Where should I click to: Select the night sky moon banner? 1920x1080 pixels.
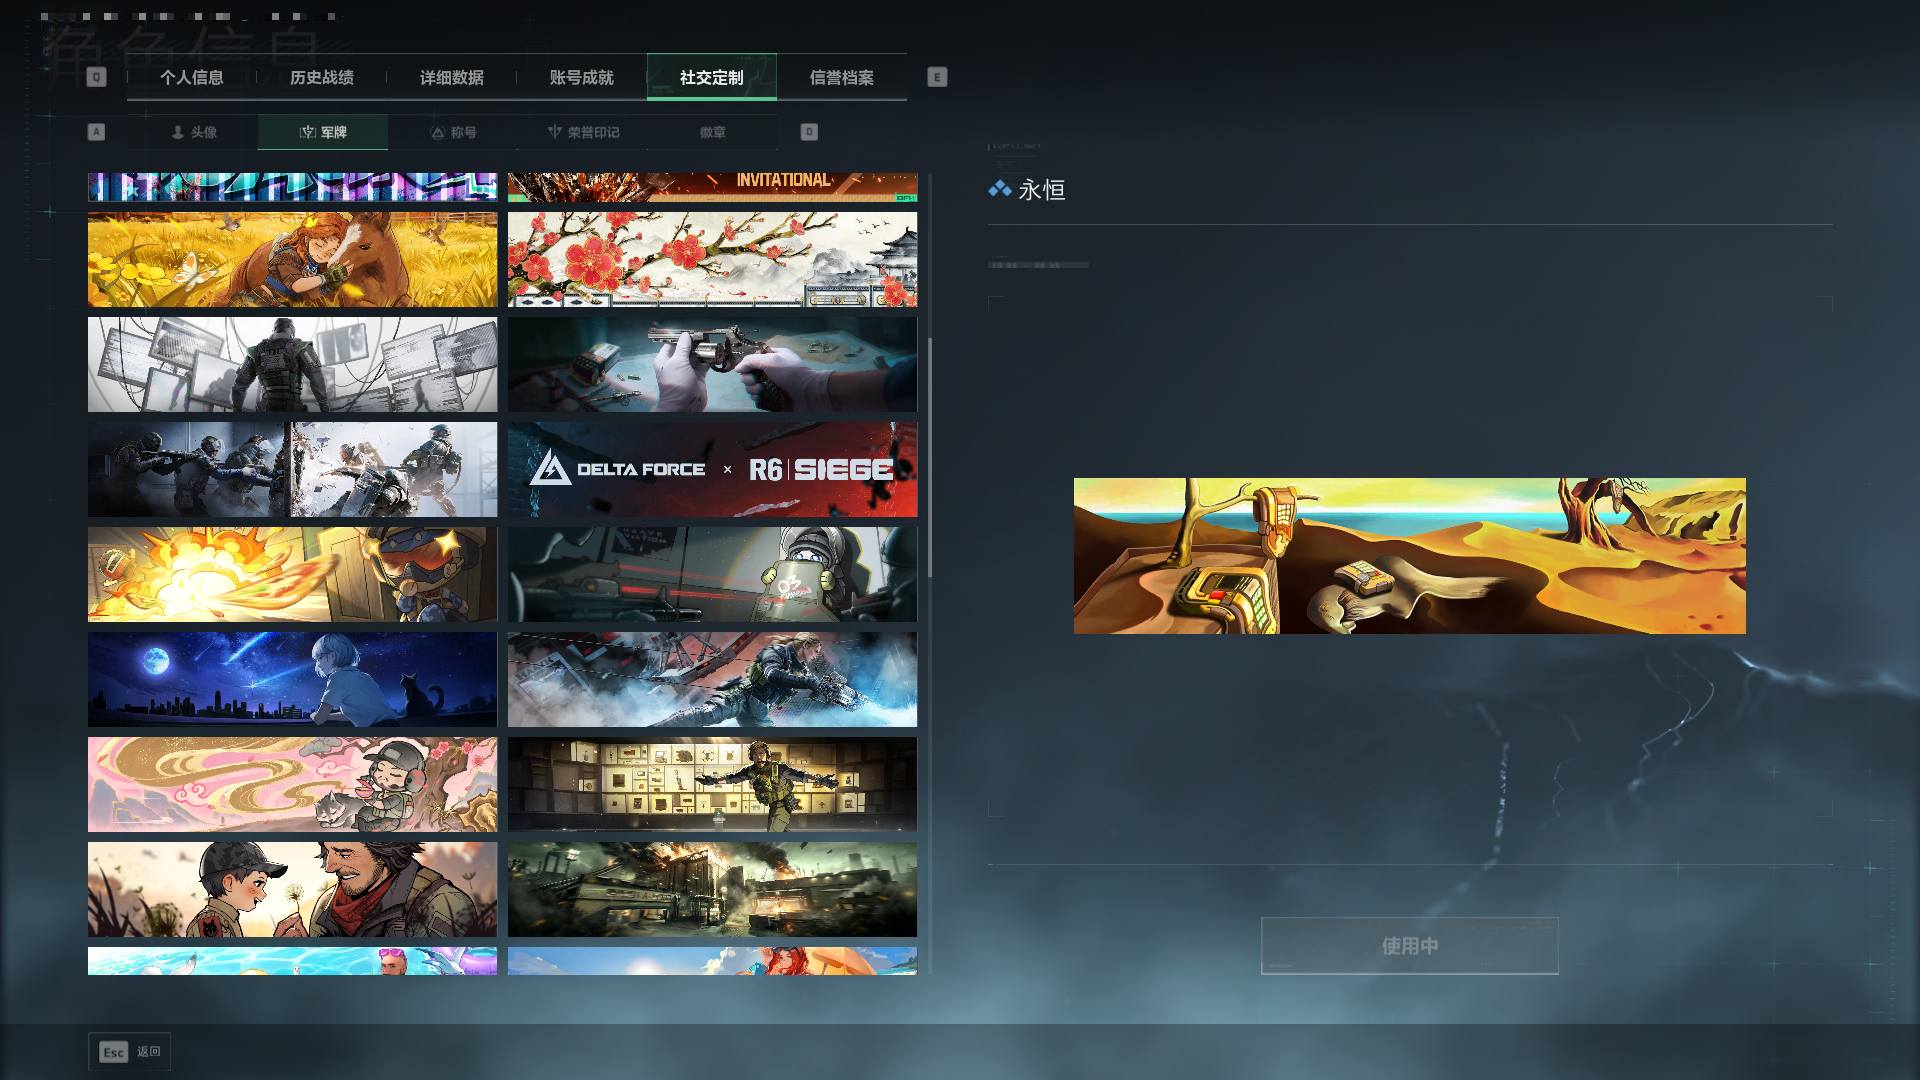pyautogui.click(x=292, y=679)
